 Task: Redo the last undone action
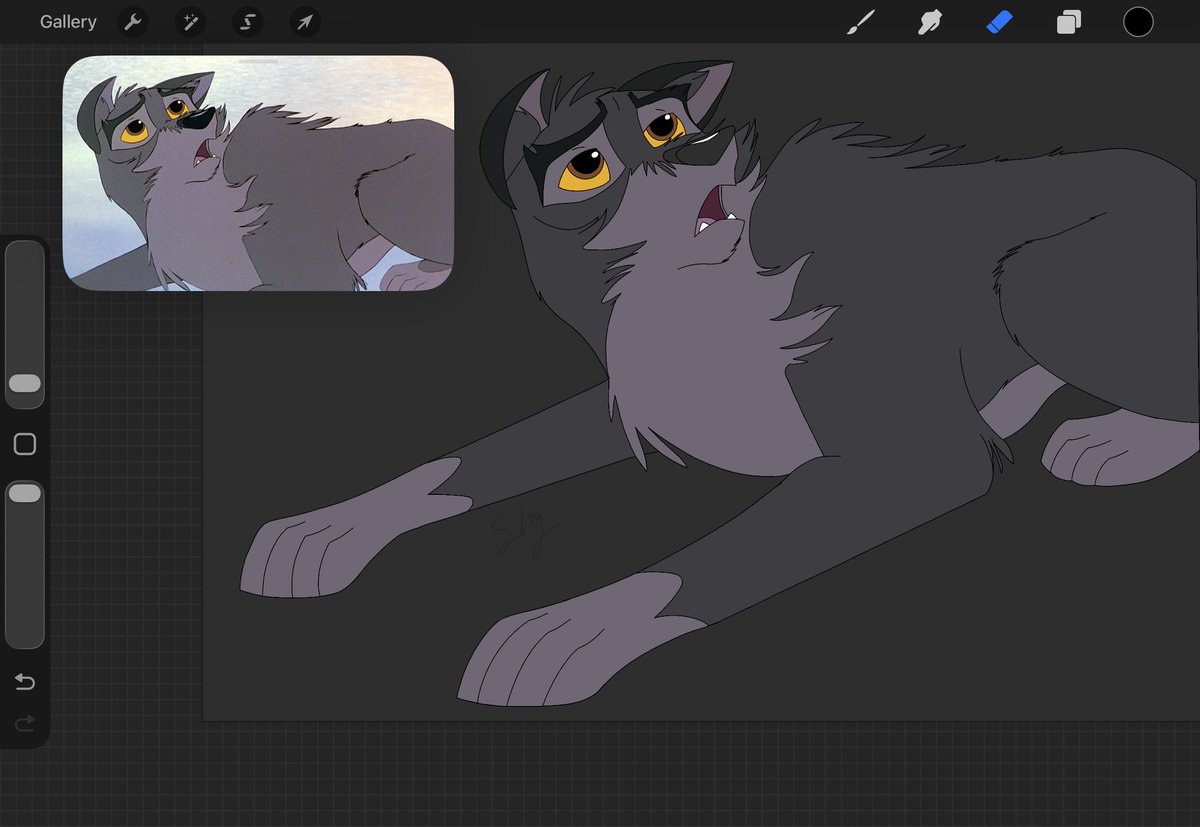point(25,723)
